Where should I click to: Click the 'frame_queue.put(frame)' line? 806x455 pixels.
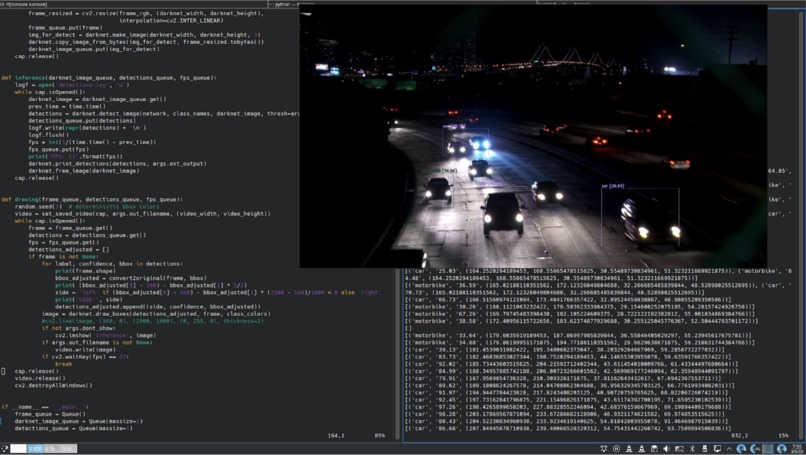tap(65, 28)
